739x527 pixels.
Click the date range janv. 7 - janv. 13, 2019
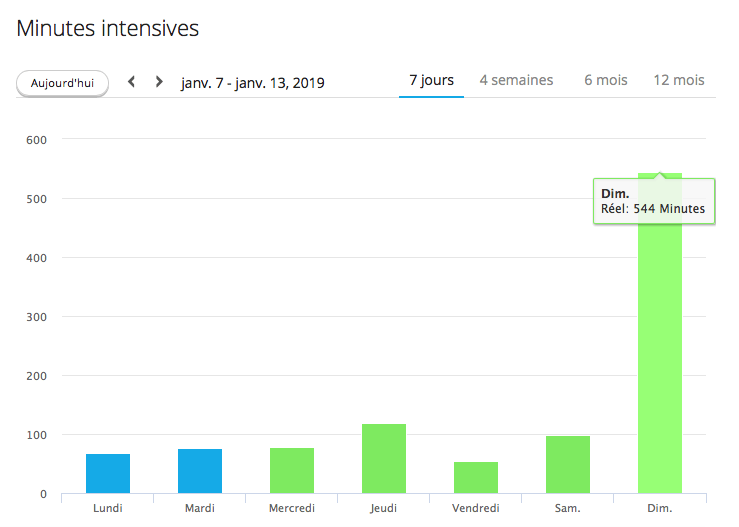coord(252,82)
